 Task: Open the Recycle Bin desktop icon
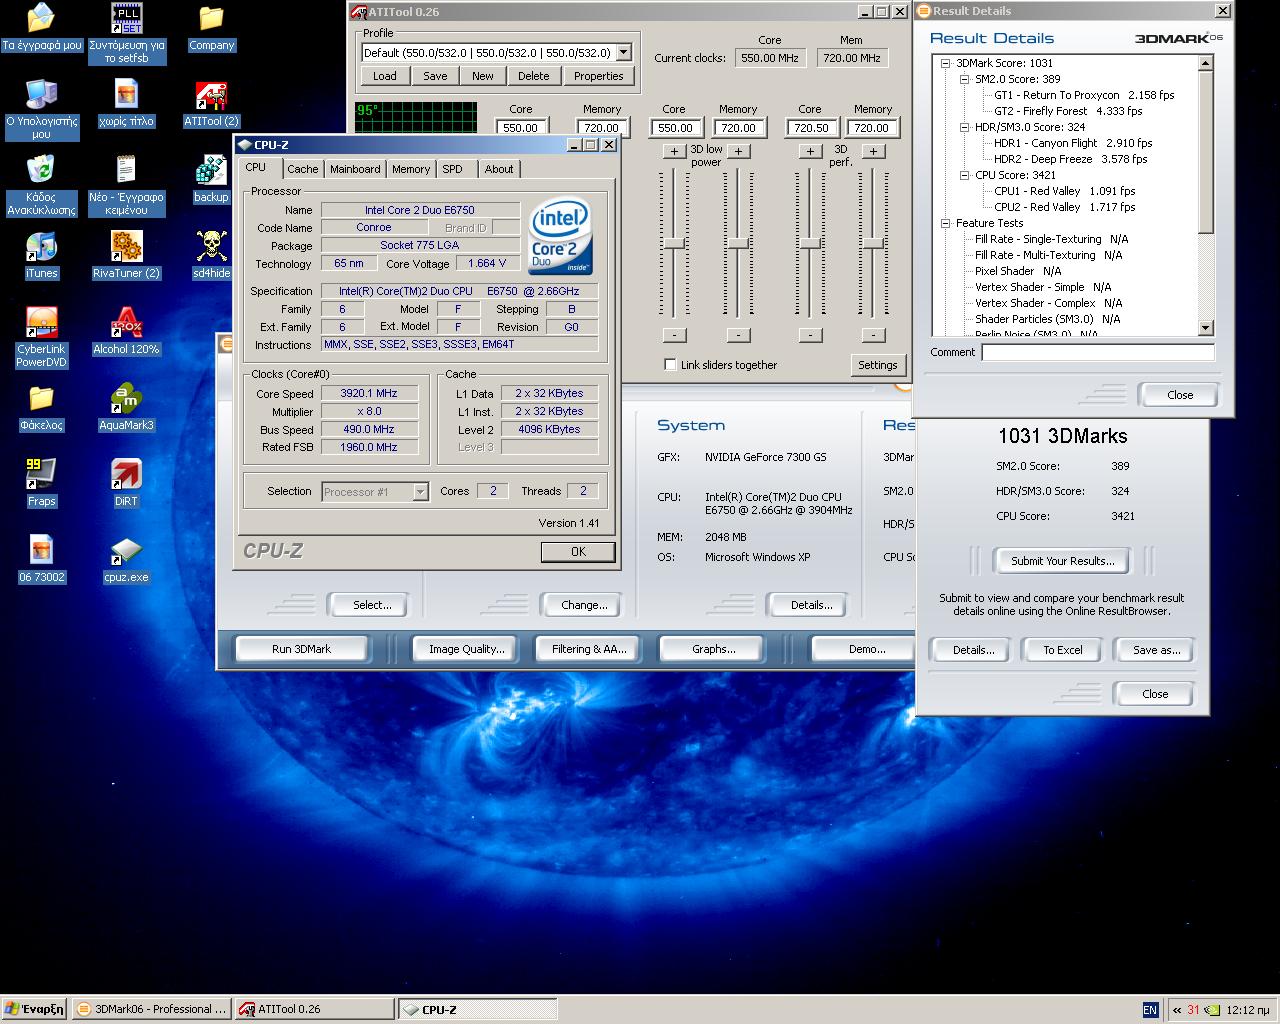pyautogui.click(x=41, y=186)
